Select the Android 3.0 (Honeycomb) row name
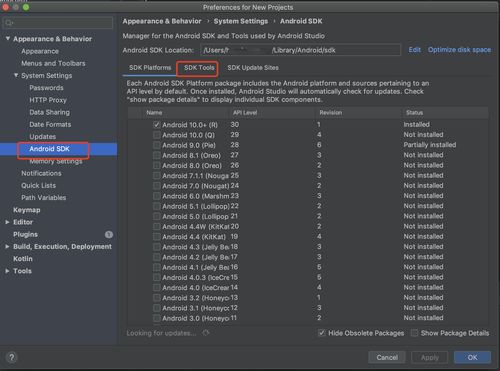This screenshot has height=371, width=500. point(195,318)
